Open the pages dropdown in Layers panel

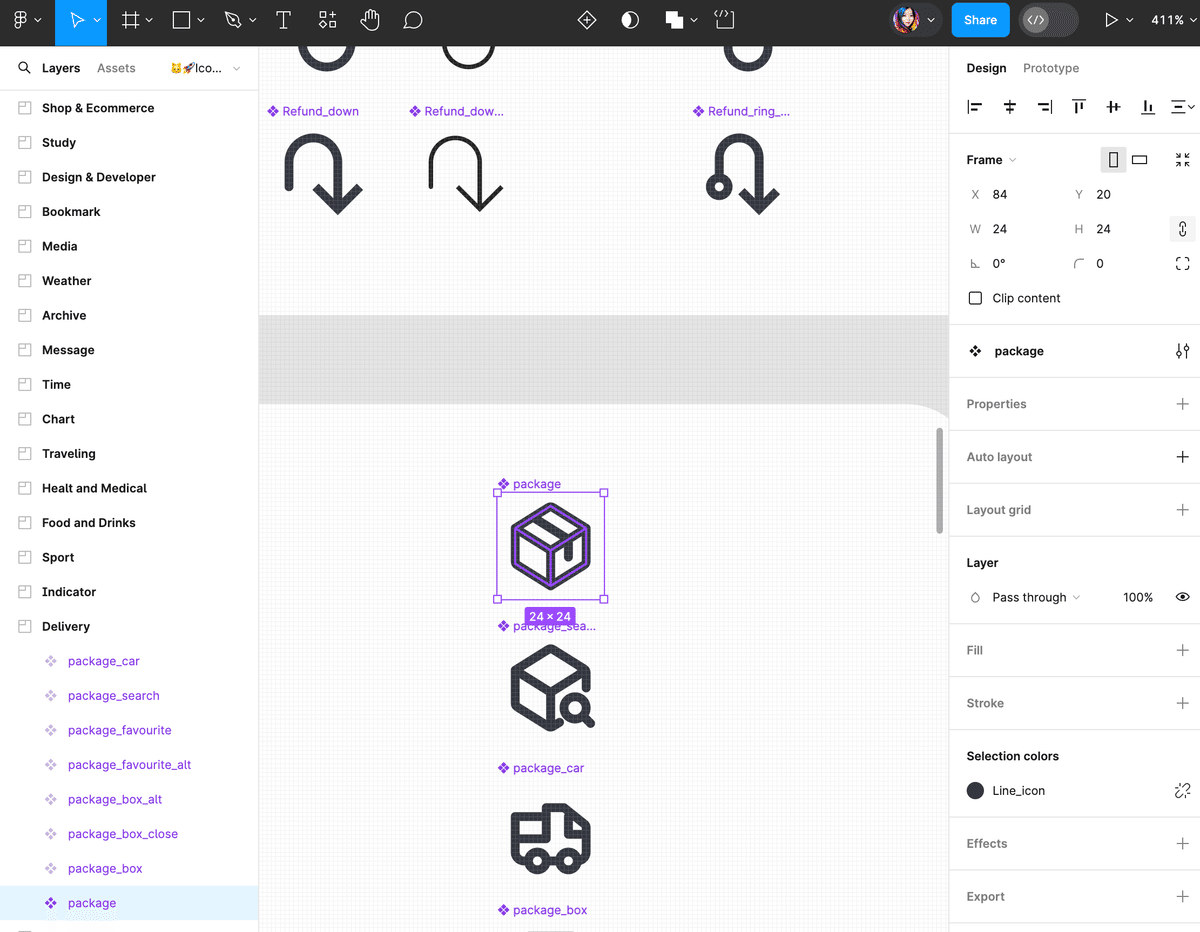(206, 68)
